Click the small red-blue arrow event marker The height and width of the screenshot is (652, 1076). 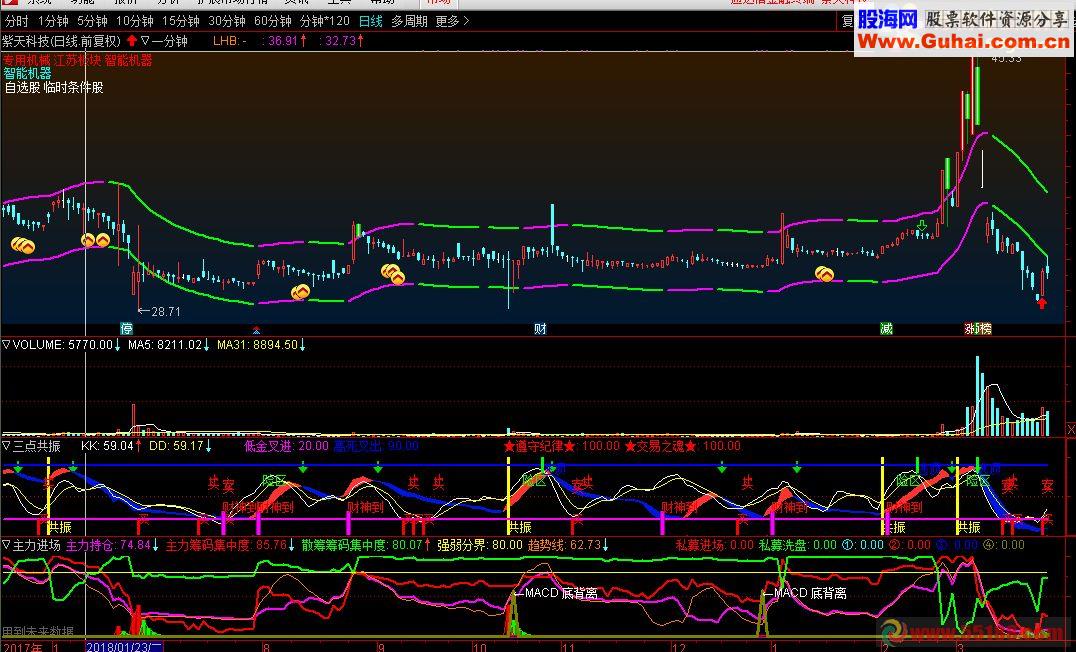click(x=257, y=329)
